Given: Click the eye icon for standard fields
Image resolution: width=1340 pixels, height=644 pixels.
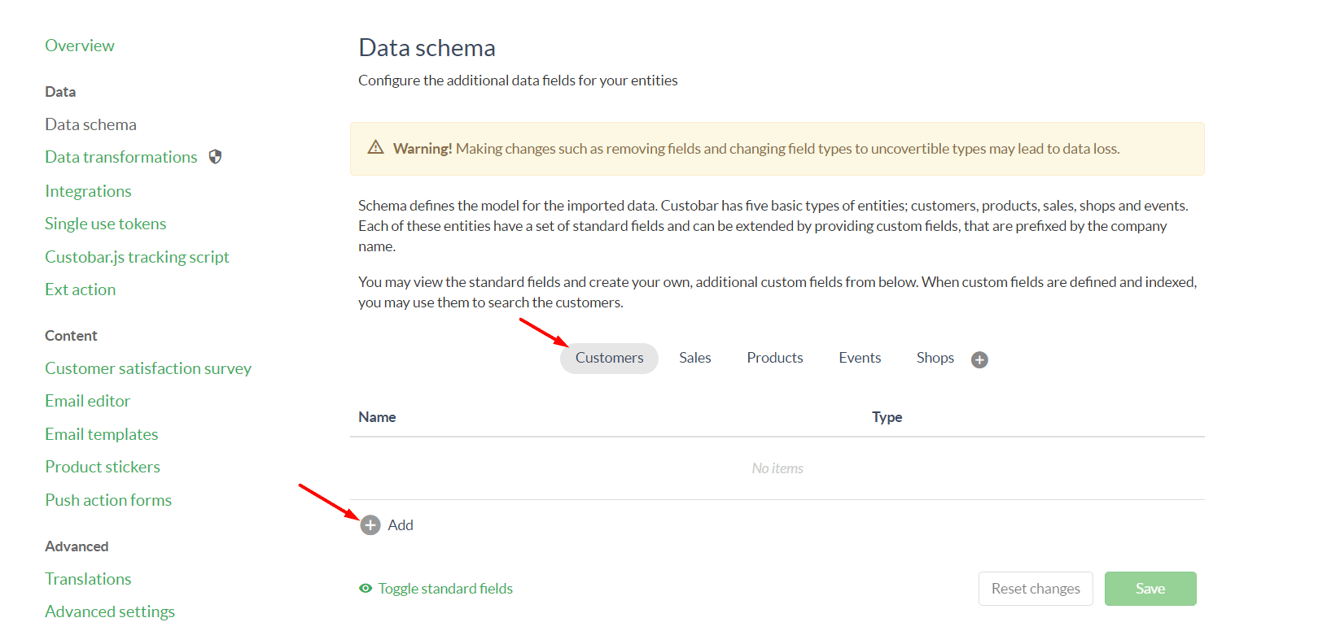Looking at the screenshot, I should (x=365, y=589).
